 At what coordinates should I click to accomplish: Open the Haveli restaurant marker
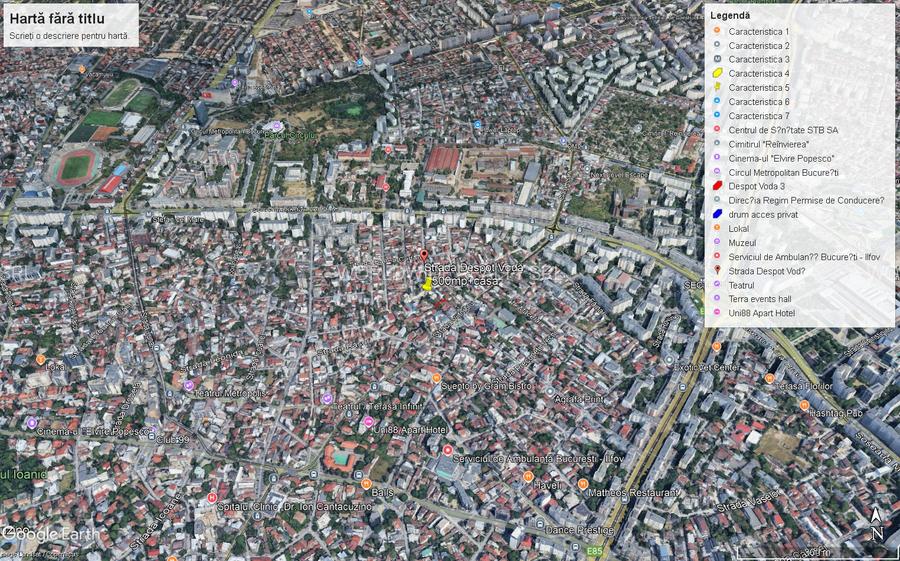528,477
